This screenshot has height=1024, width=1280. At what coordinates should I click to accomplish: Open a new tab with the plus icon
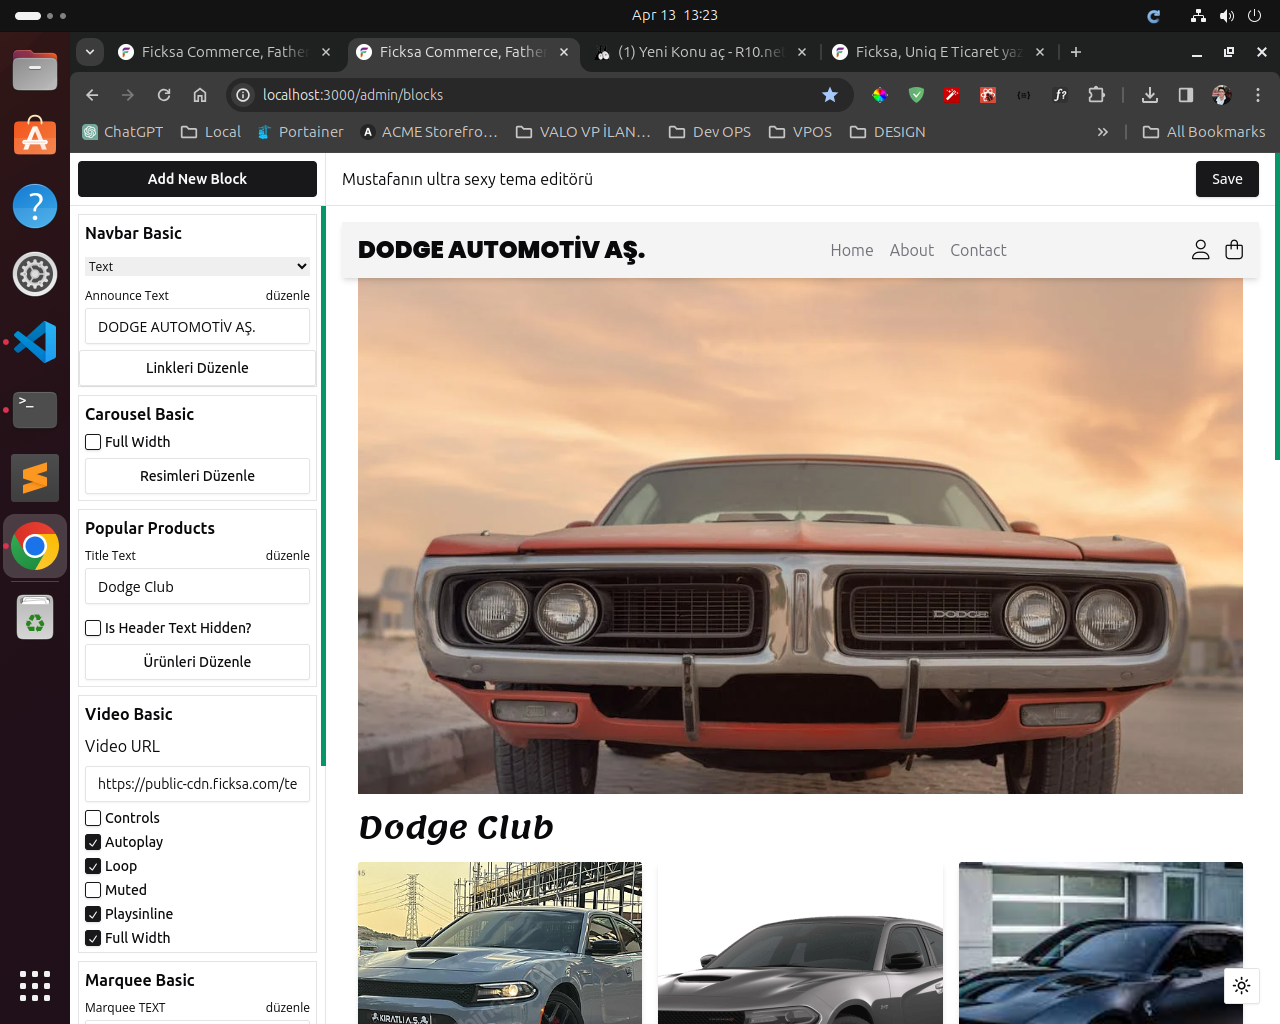(x=1076, y=52)
